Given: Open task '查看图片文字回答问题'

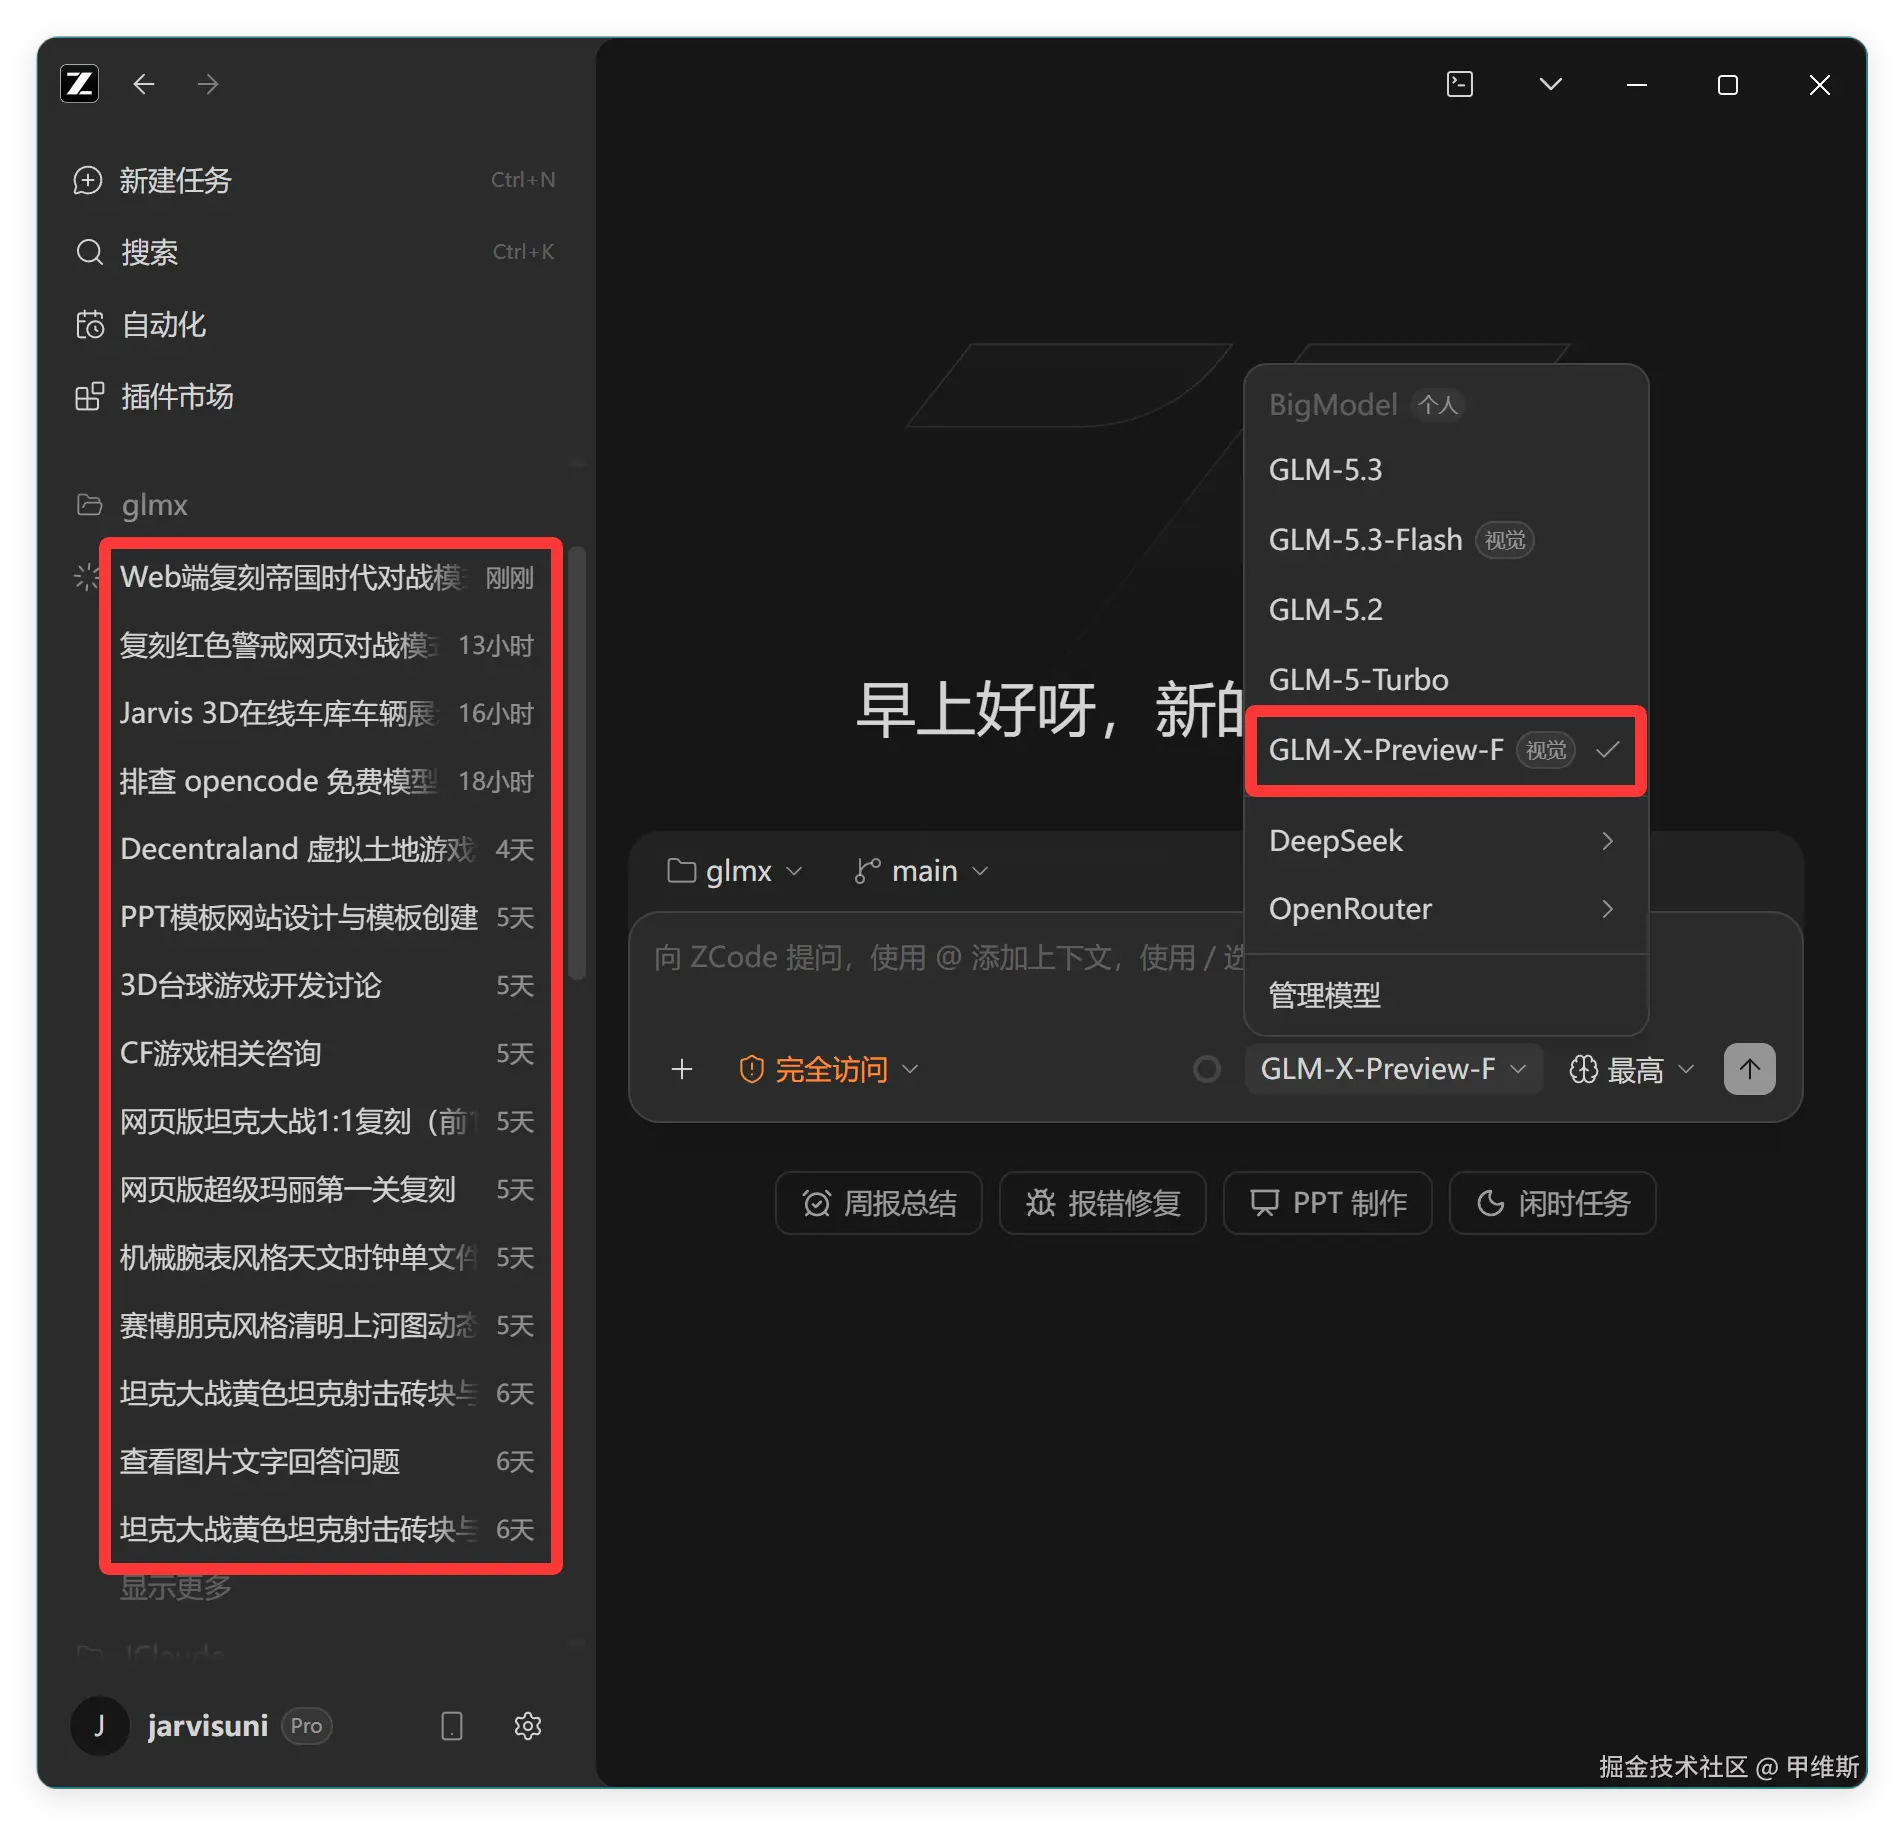Looking at the screenshot, I should [327, 1461].
